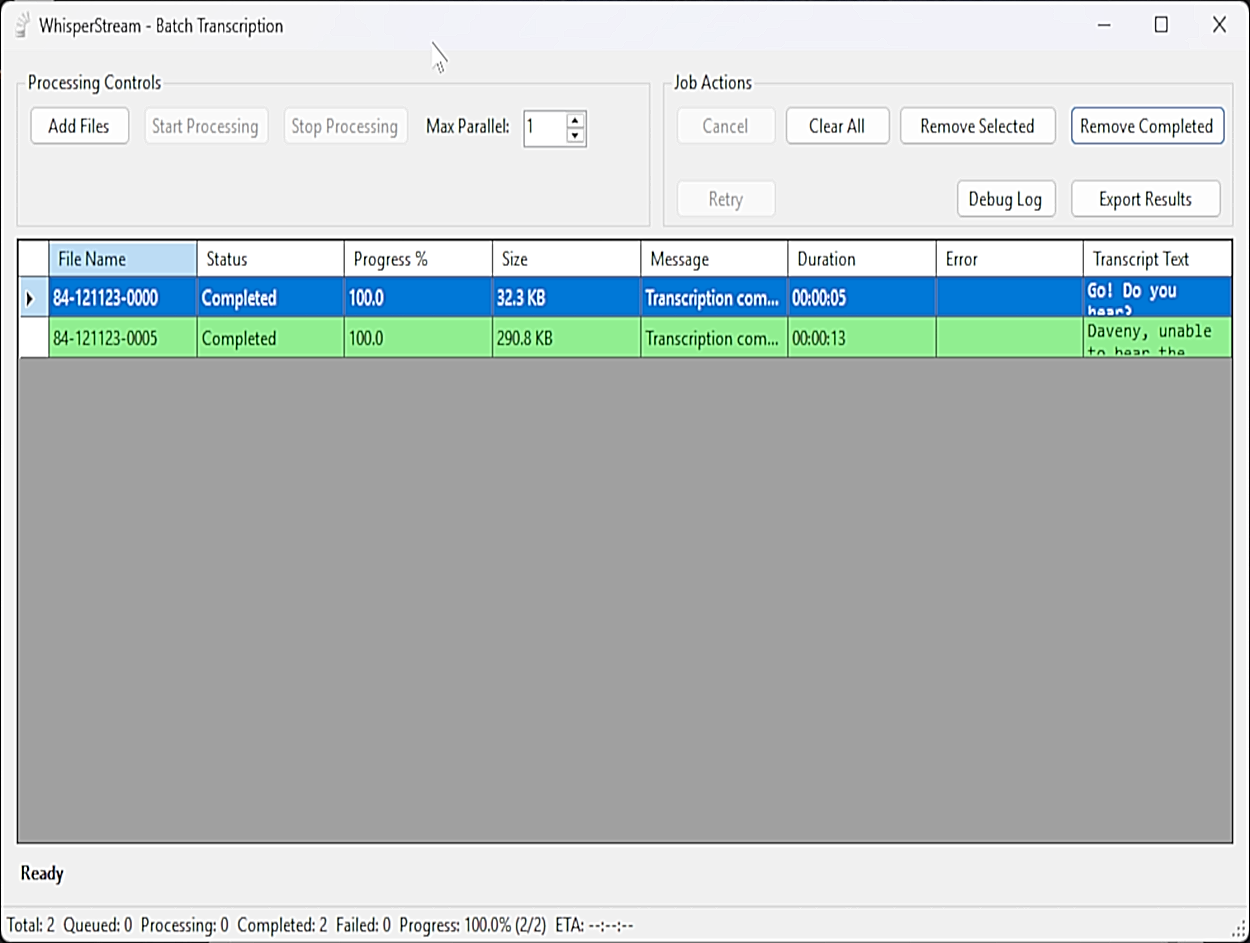Viewport: 1250px width, 943px height.
Task: Clear all transcription jobs
Action: 837,125
